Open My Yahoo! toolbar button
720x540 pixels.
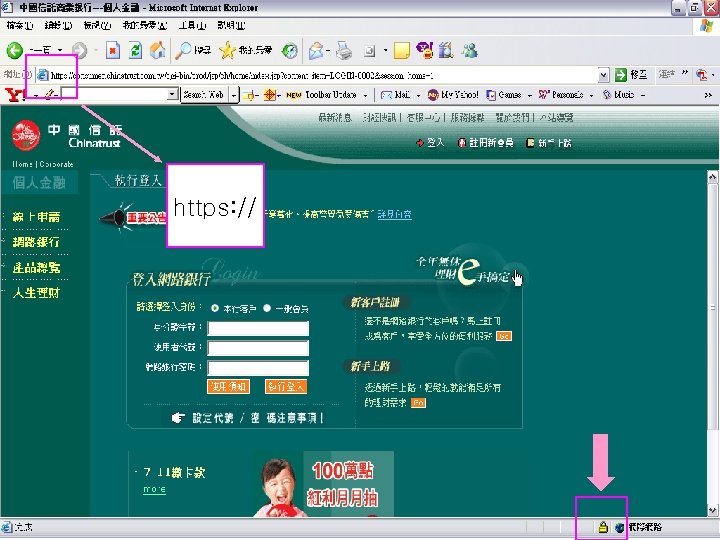[x=453, y=95]
